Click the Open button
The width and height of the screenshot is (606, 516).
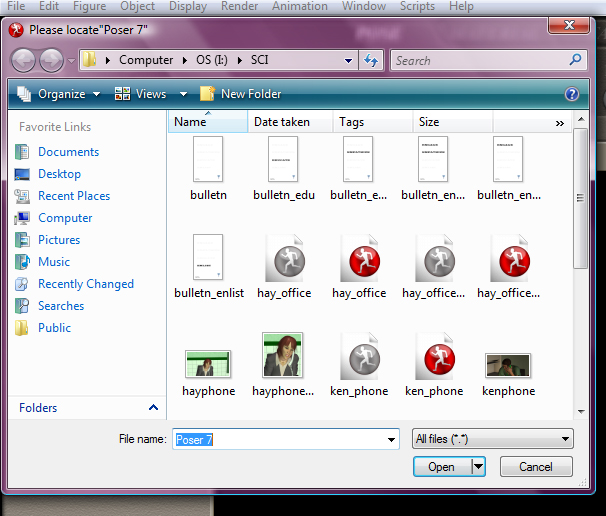(x=441, y=466)
